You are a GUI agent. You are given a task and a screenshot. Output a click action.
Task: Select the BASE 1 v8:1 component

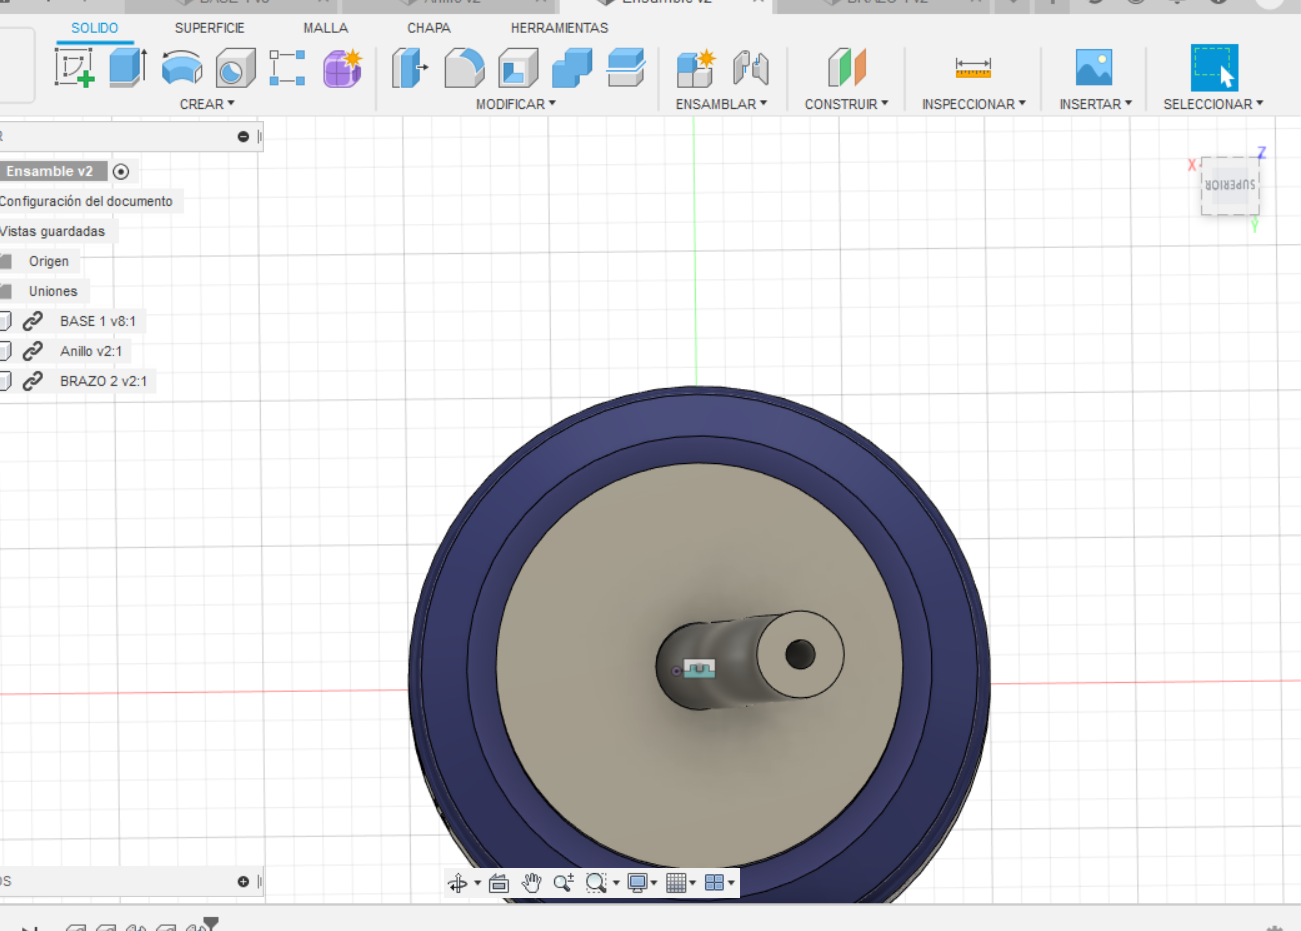(x=98, y=321)
